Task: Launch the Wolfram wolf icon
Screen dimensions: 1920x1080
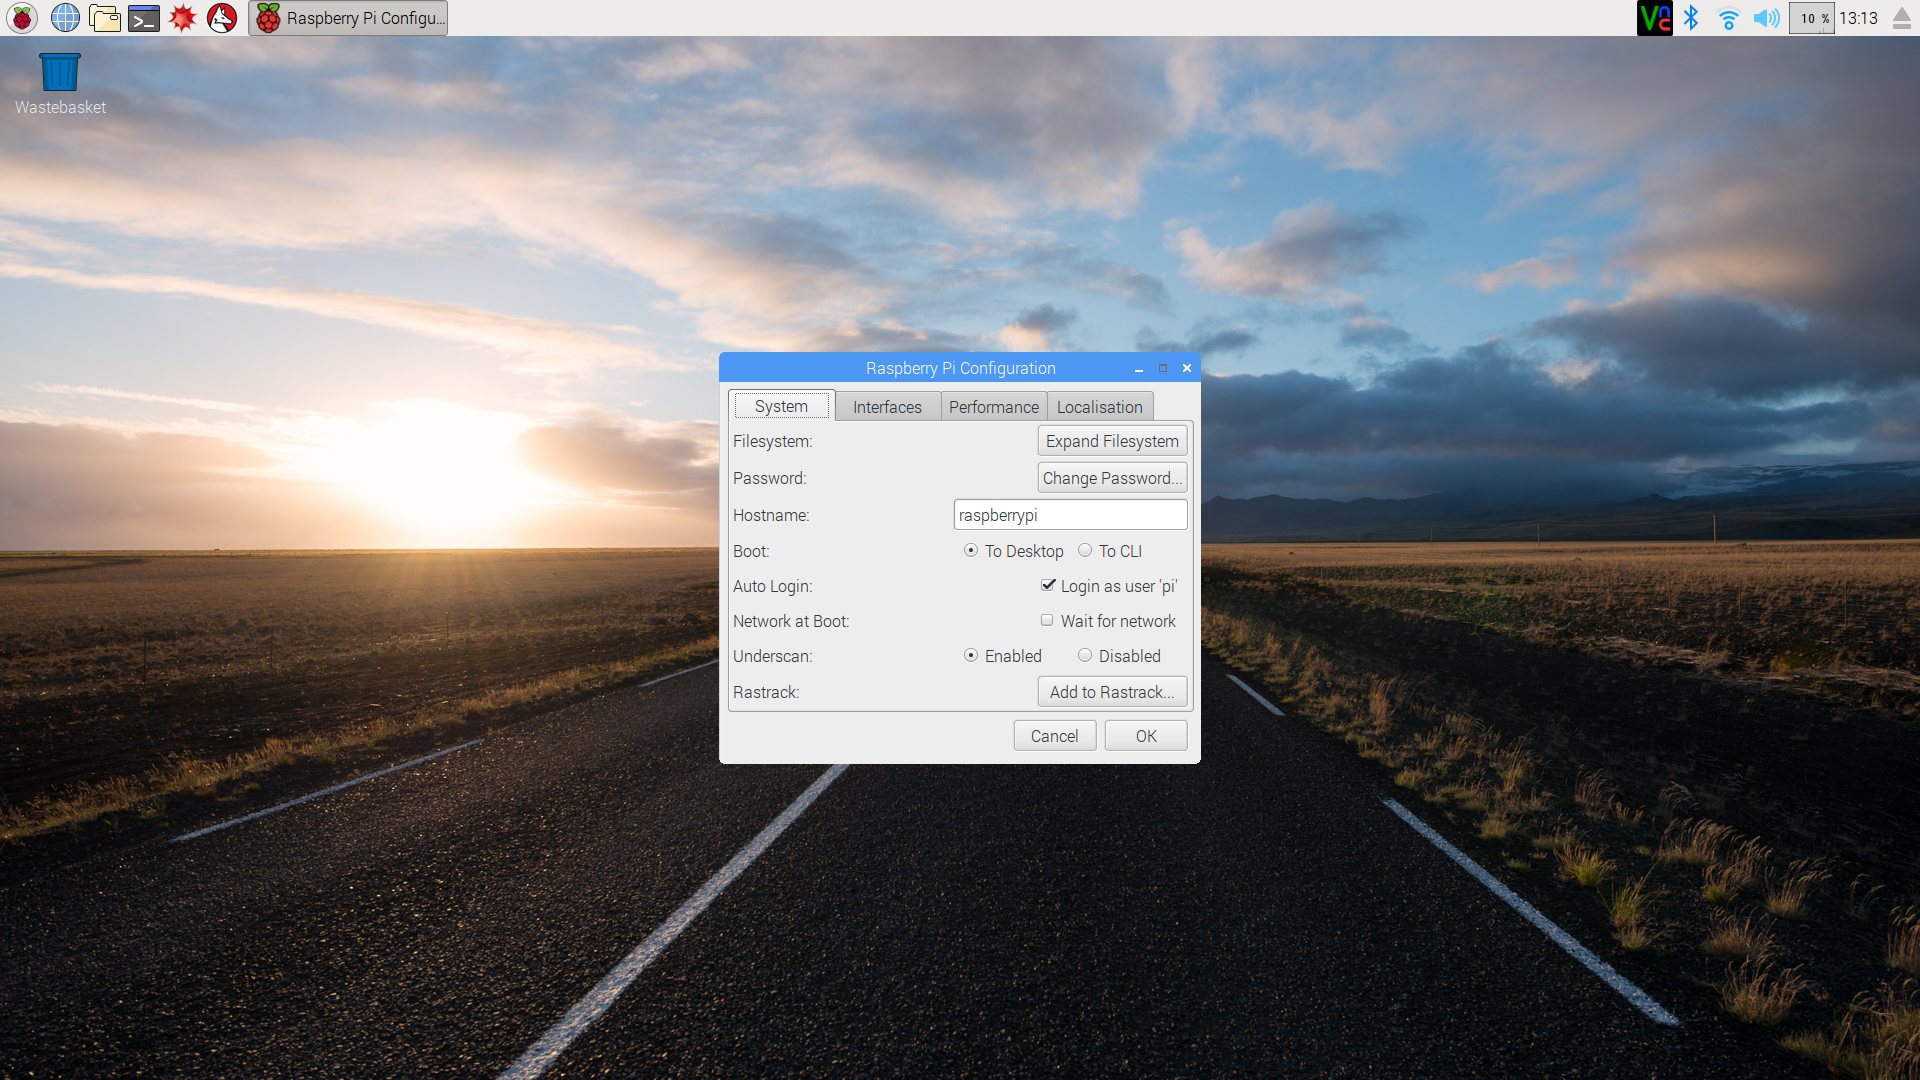Action: click(x=222, y=18)
